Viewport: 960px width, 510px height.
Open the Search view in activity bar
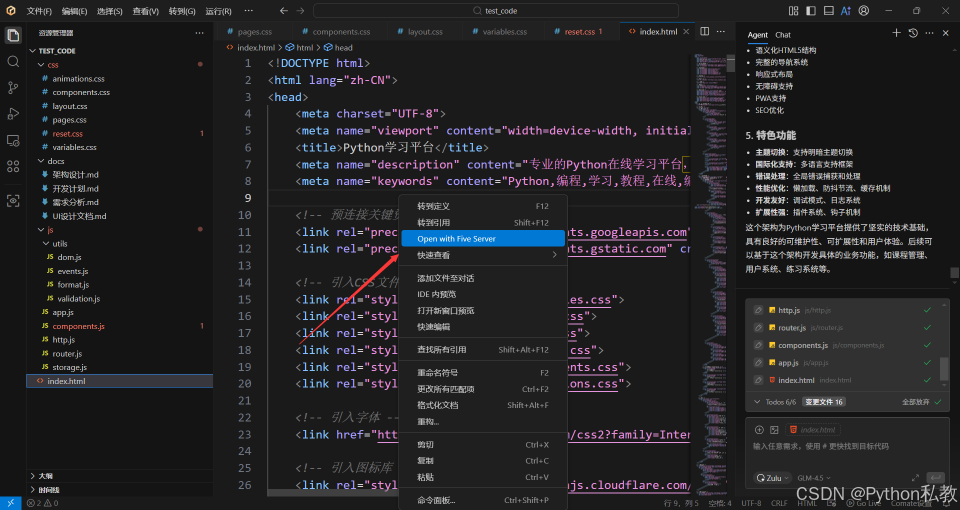point(13,61)
